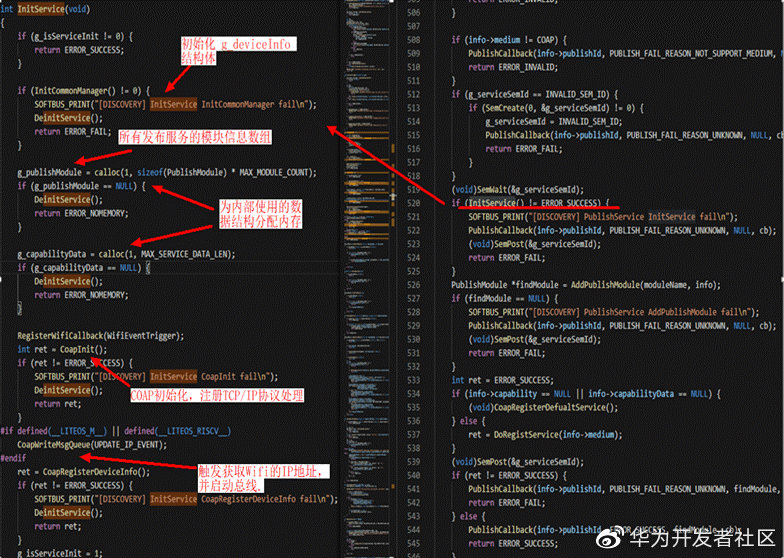Click the 'ret = CoapRegisterDeviceInfo();' line
This screenshot has width=784, height=558.
tap(84, 472)
